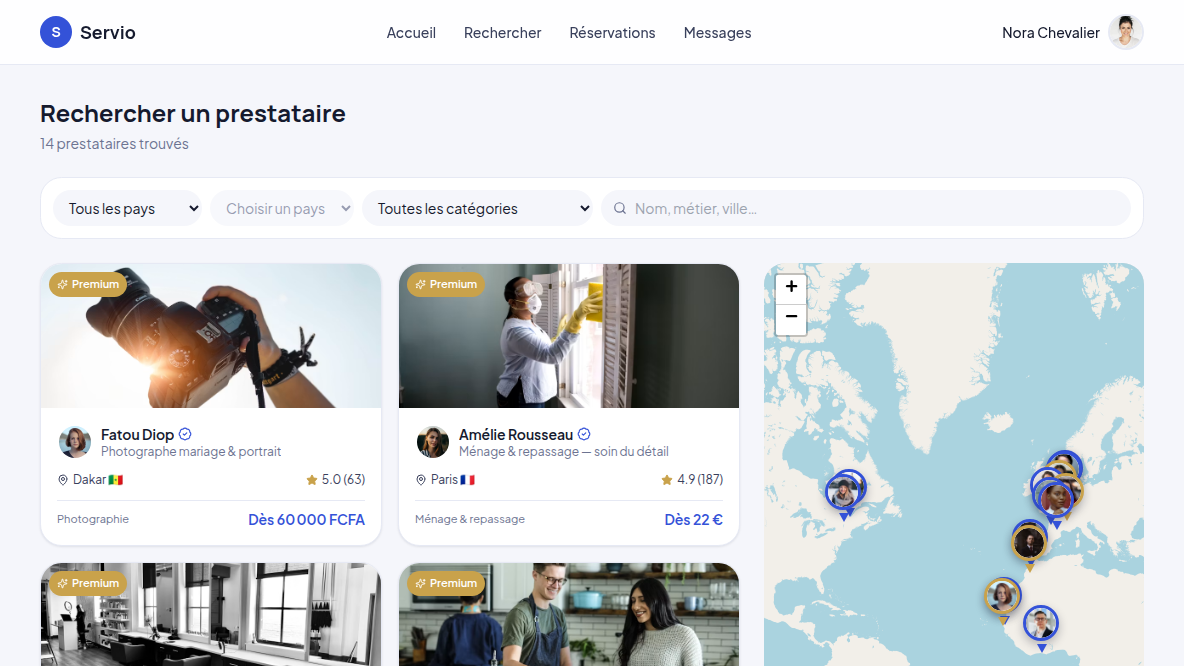
Task: Select gold map marker of red-haired woman
Action: (1002, 597)
